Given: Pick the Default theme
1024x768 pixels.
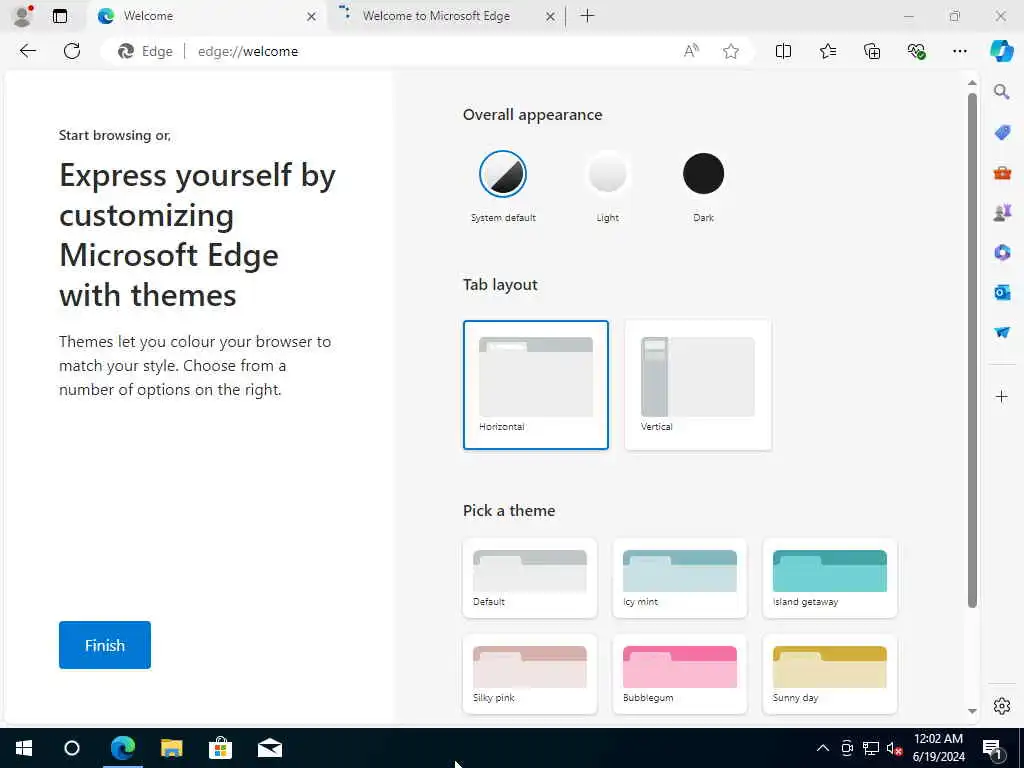Looking at the screenshot, I should point(530,578).
